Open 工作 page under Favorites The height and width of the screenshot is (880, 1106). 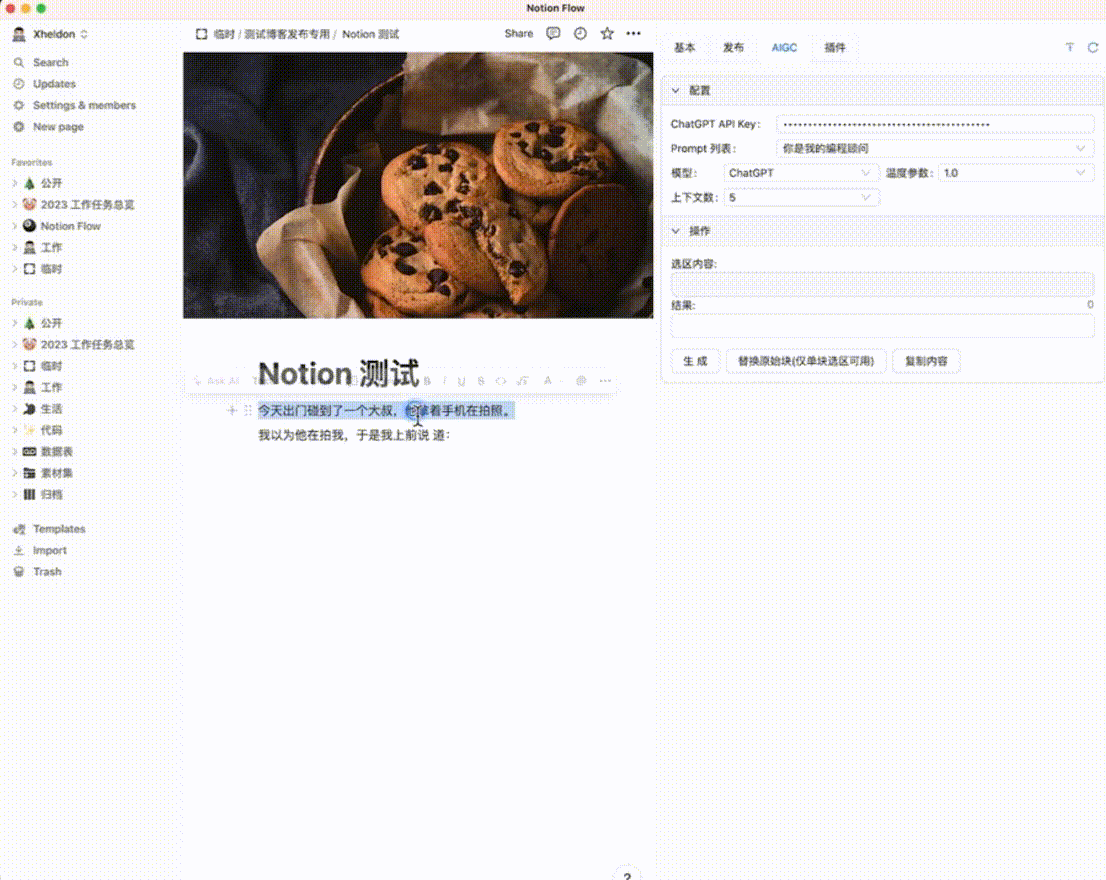51,248
